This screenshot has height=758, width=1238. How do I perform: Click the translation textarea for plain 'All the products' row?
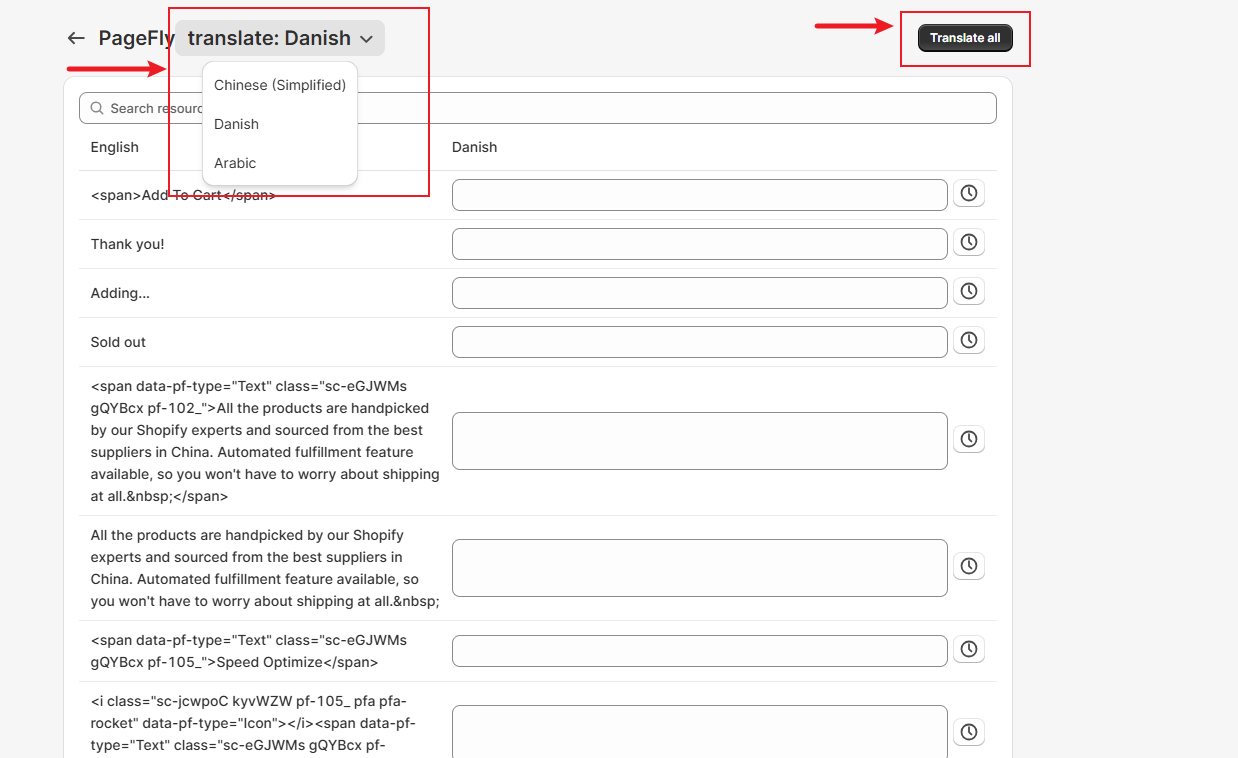coord(700,568)
